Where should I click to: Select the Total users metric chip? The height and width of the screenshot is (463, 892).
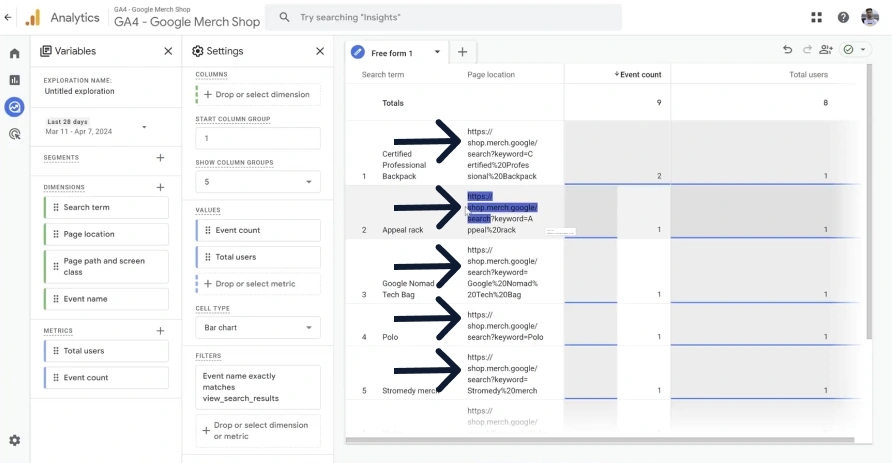[x=106, y=351]
